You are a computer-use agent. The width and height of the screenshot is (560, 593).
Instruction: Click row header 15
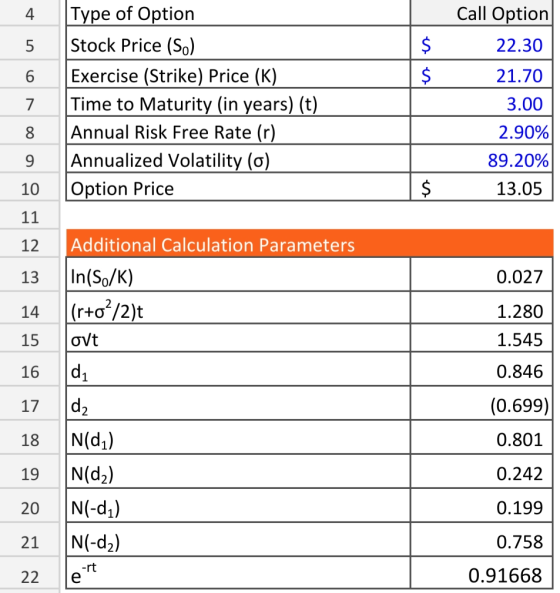[29, 339]
